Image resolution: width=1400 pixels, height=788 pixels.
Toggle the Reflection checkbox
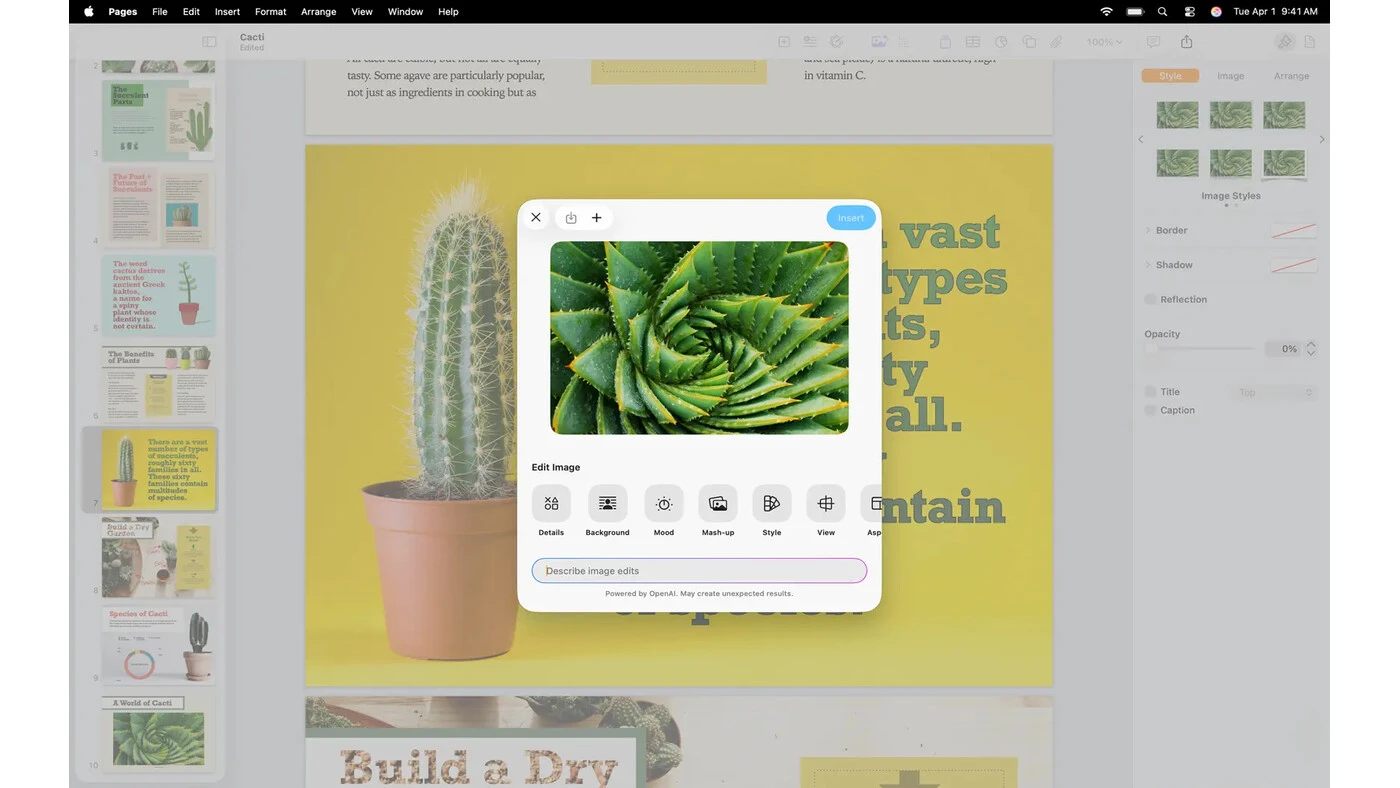tap(1150, 299)
